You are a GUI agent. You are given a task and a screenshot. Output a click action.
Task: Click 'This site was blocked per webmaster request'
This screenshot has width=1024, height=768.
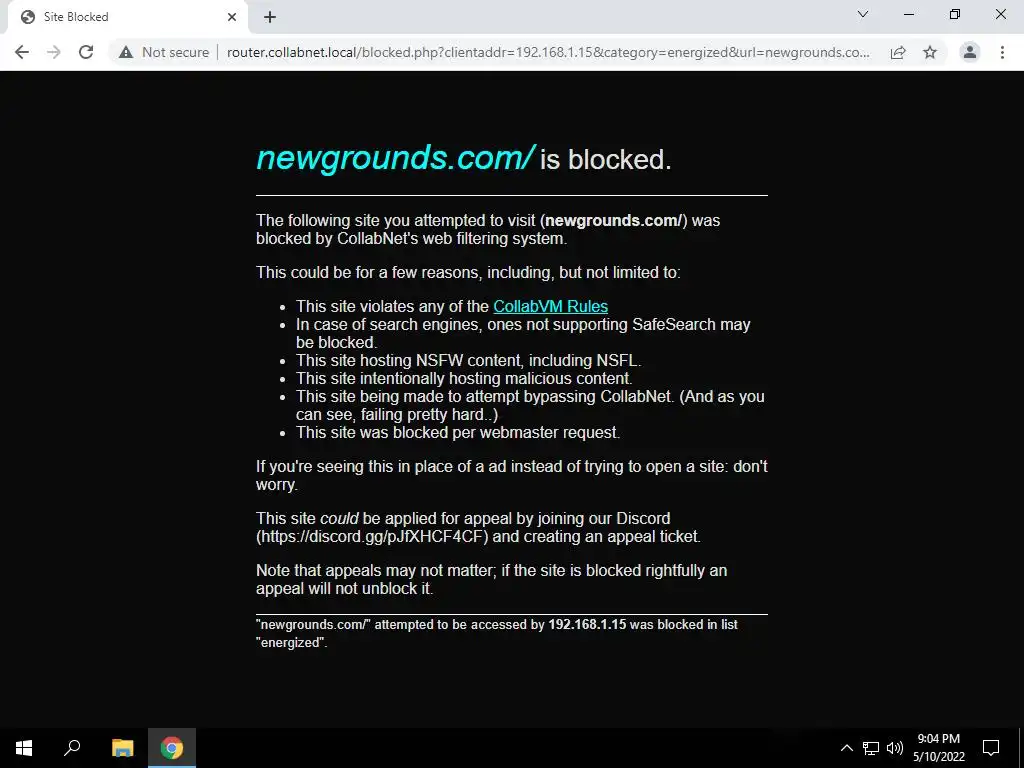(458, 432)
